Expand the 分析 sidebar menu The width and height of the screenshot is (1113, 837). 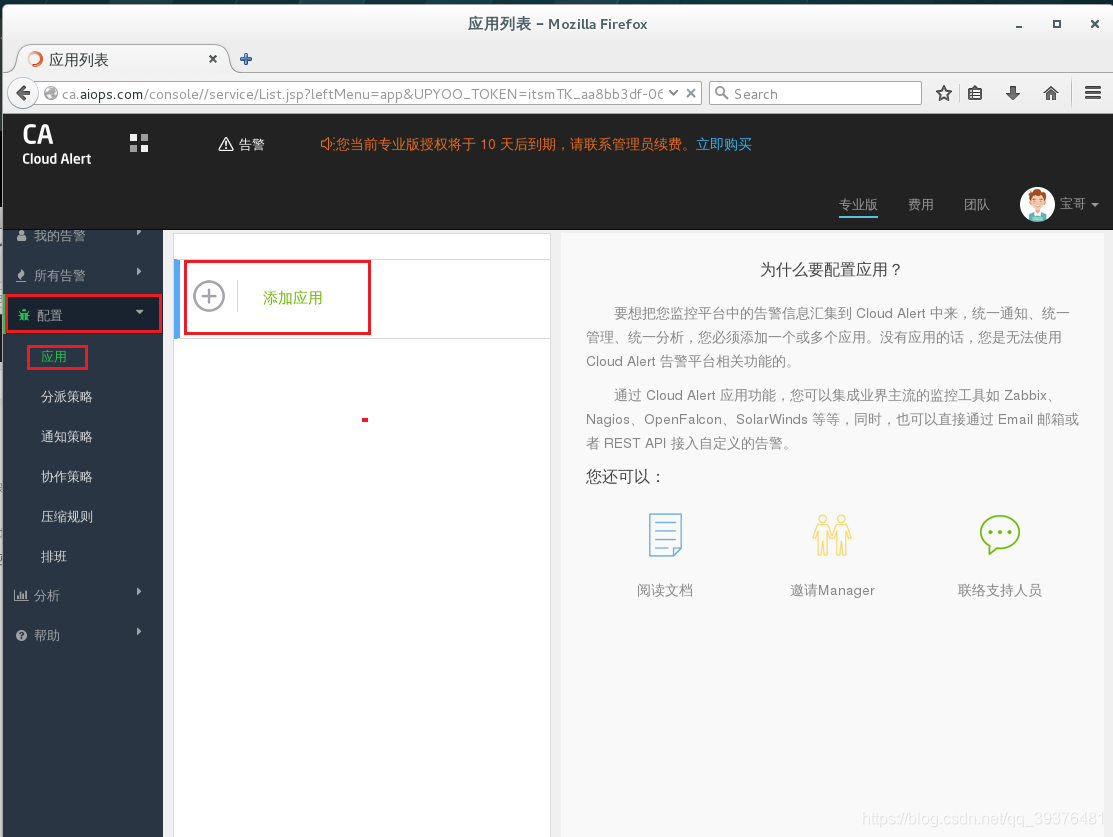pos(82,595)
